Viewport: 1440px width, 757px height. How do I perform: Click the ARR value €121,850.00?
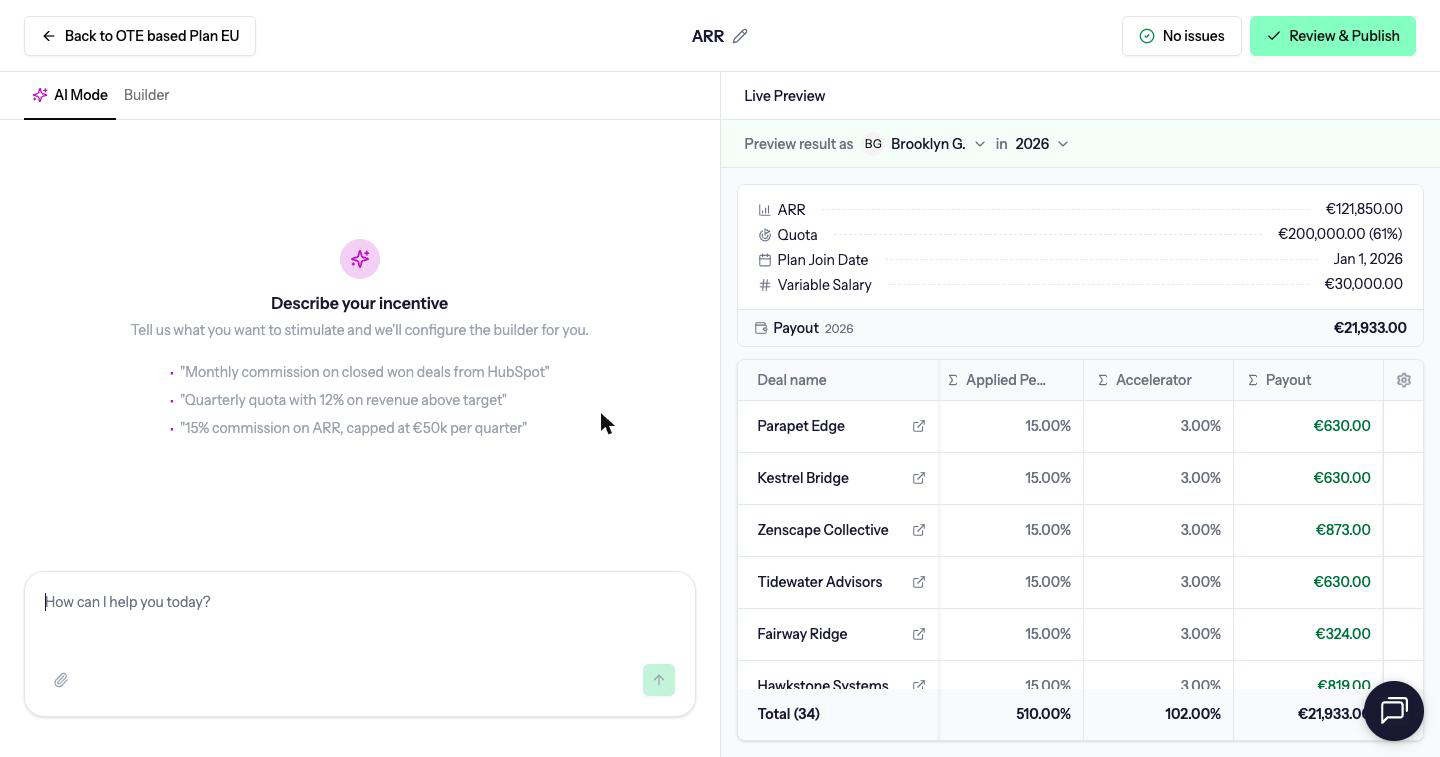click(x=1364, y=209)
